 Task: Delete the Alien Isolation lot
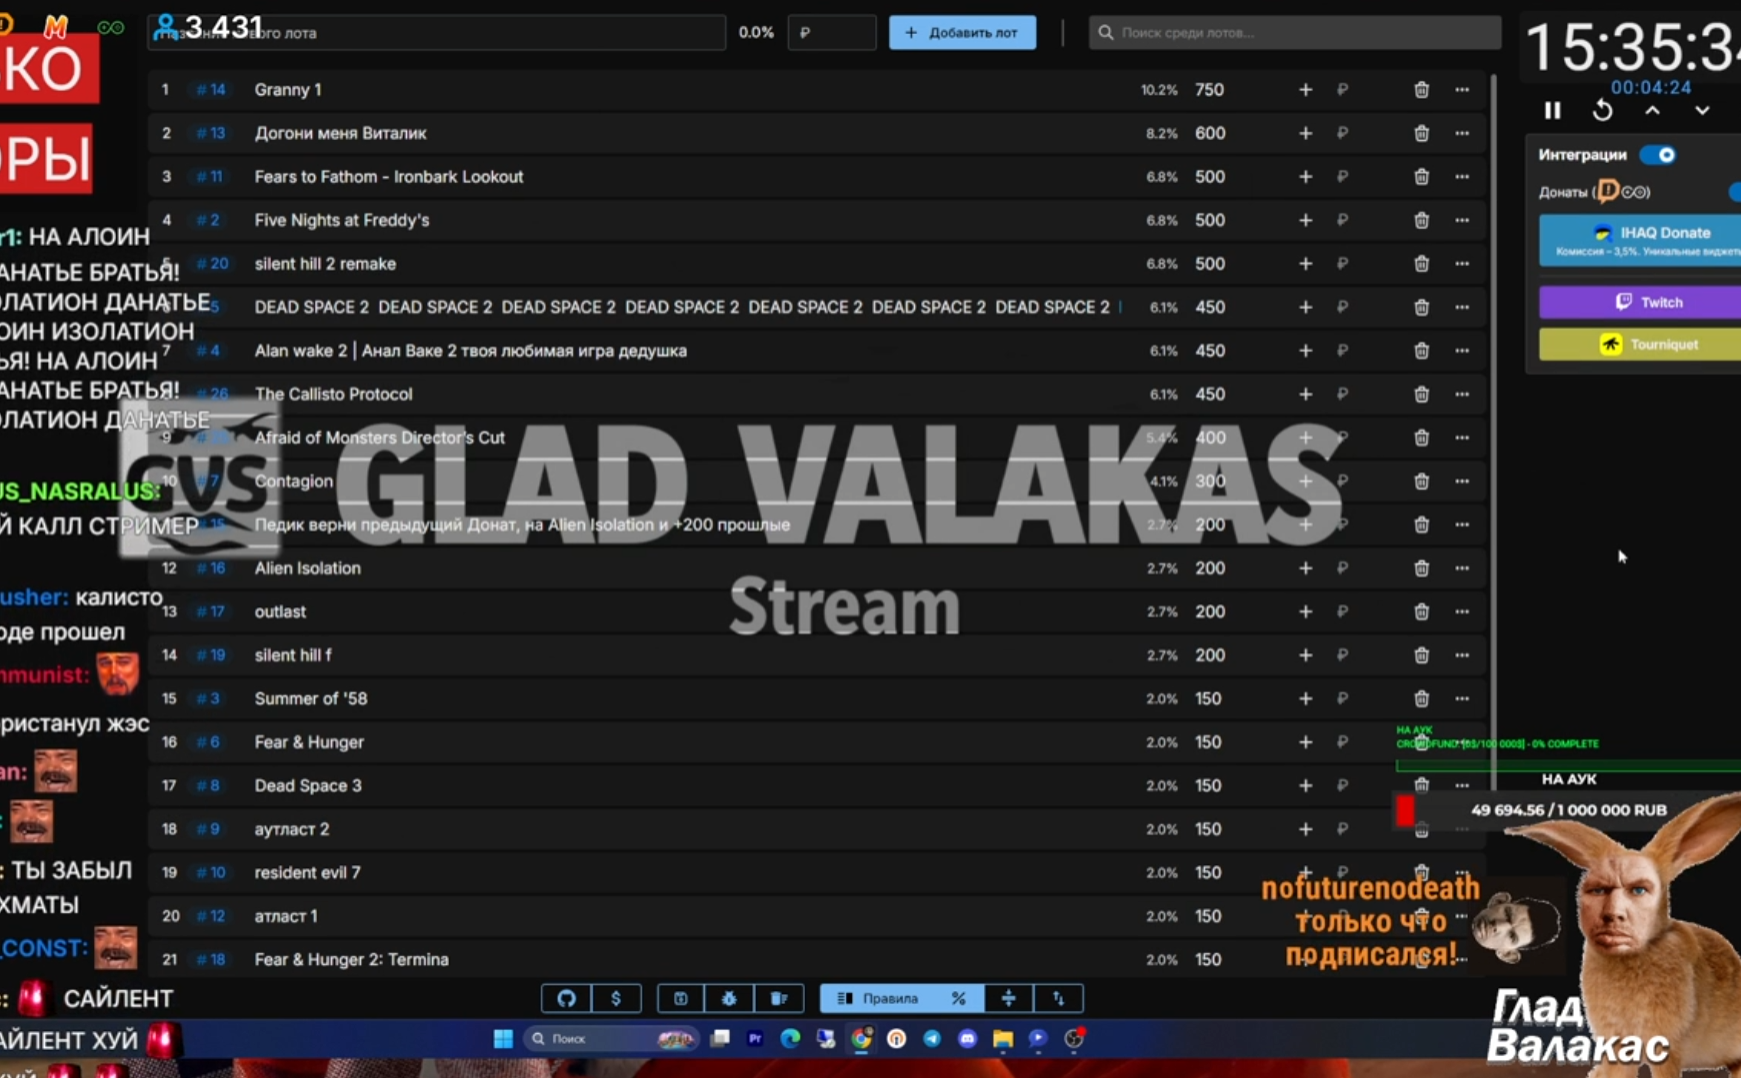tap(1421, 568)
